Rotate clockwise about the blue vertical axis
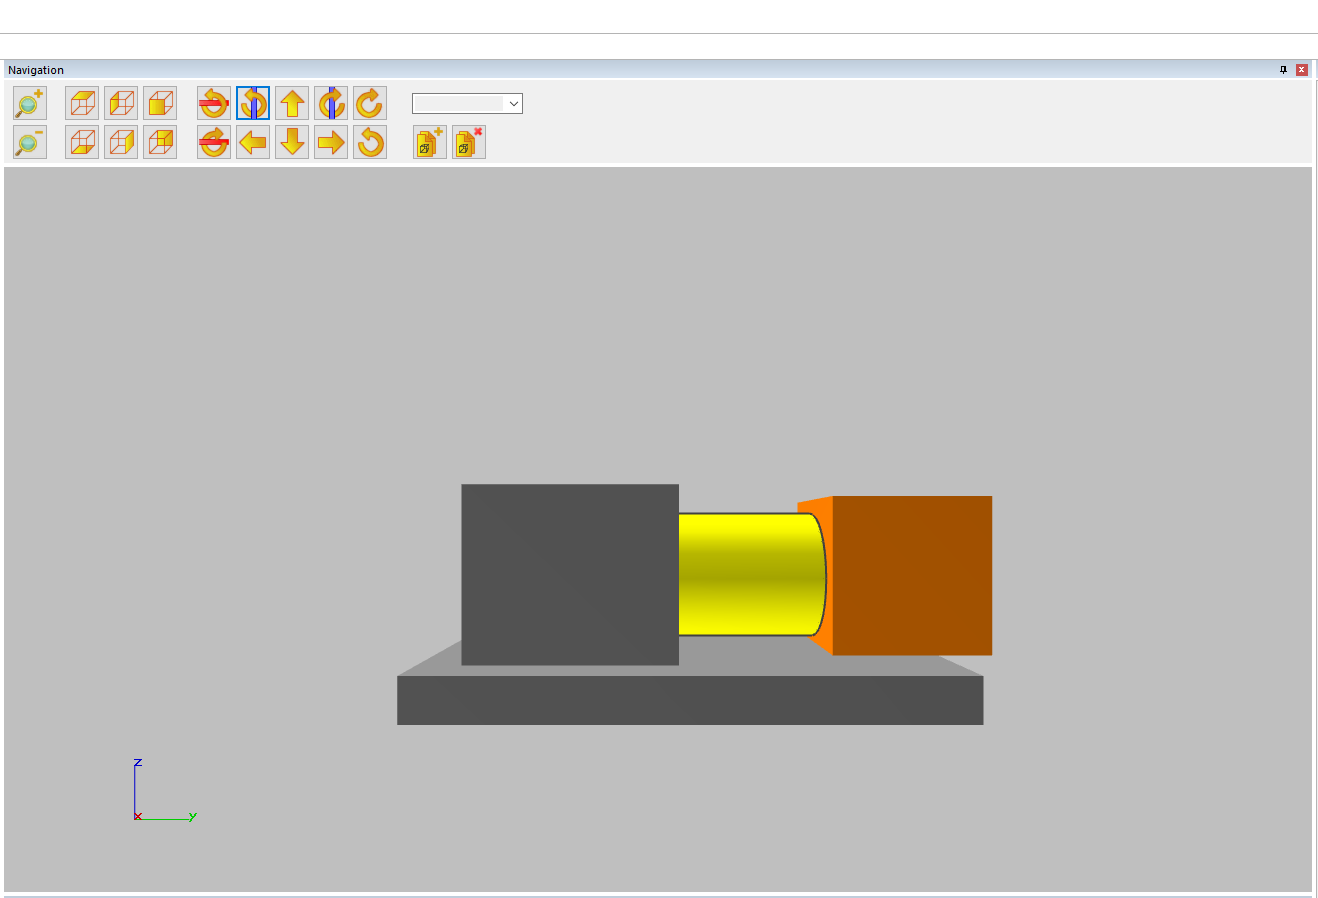 click(331, 103)
